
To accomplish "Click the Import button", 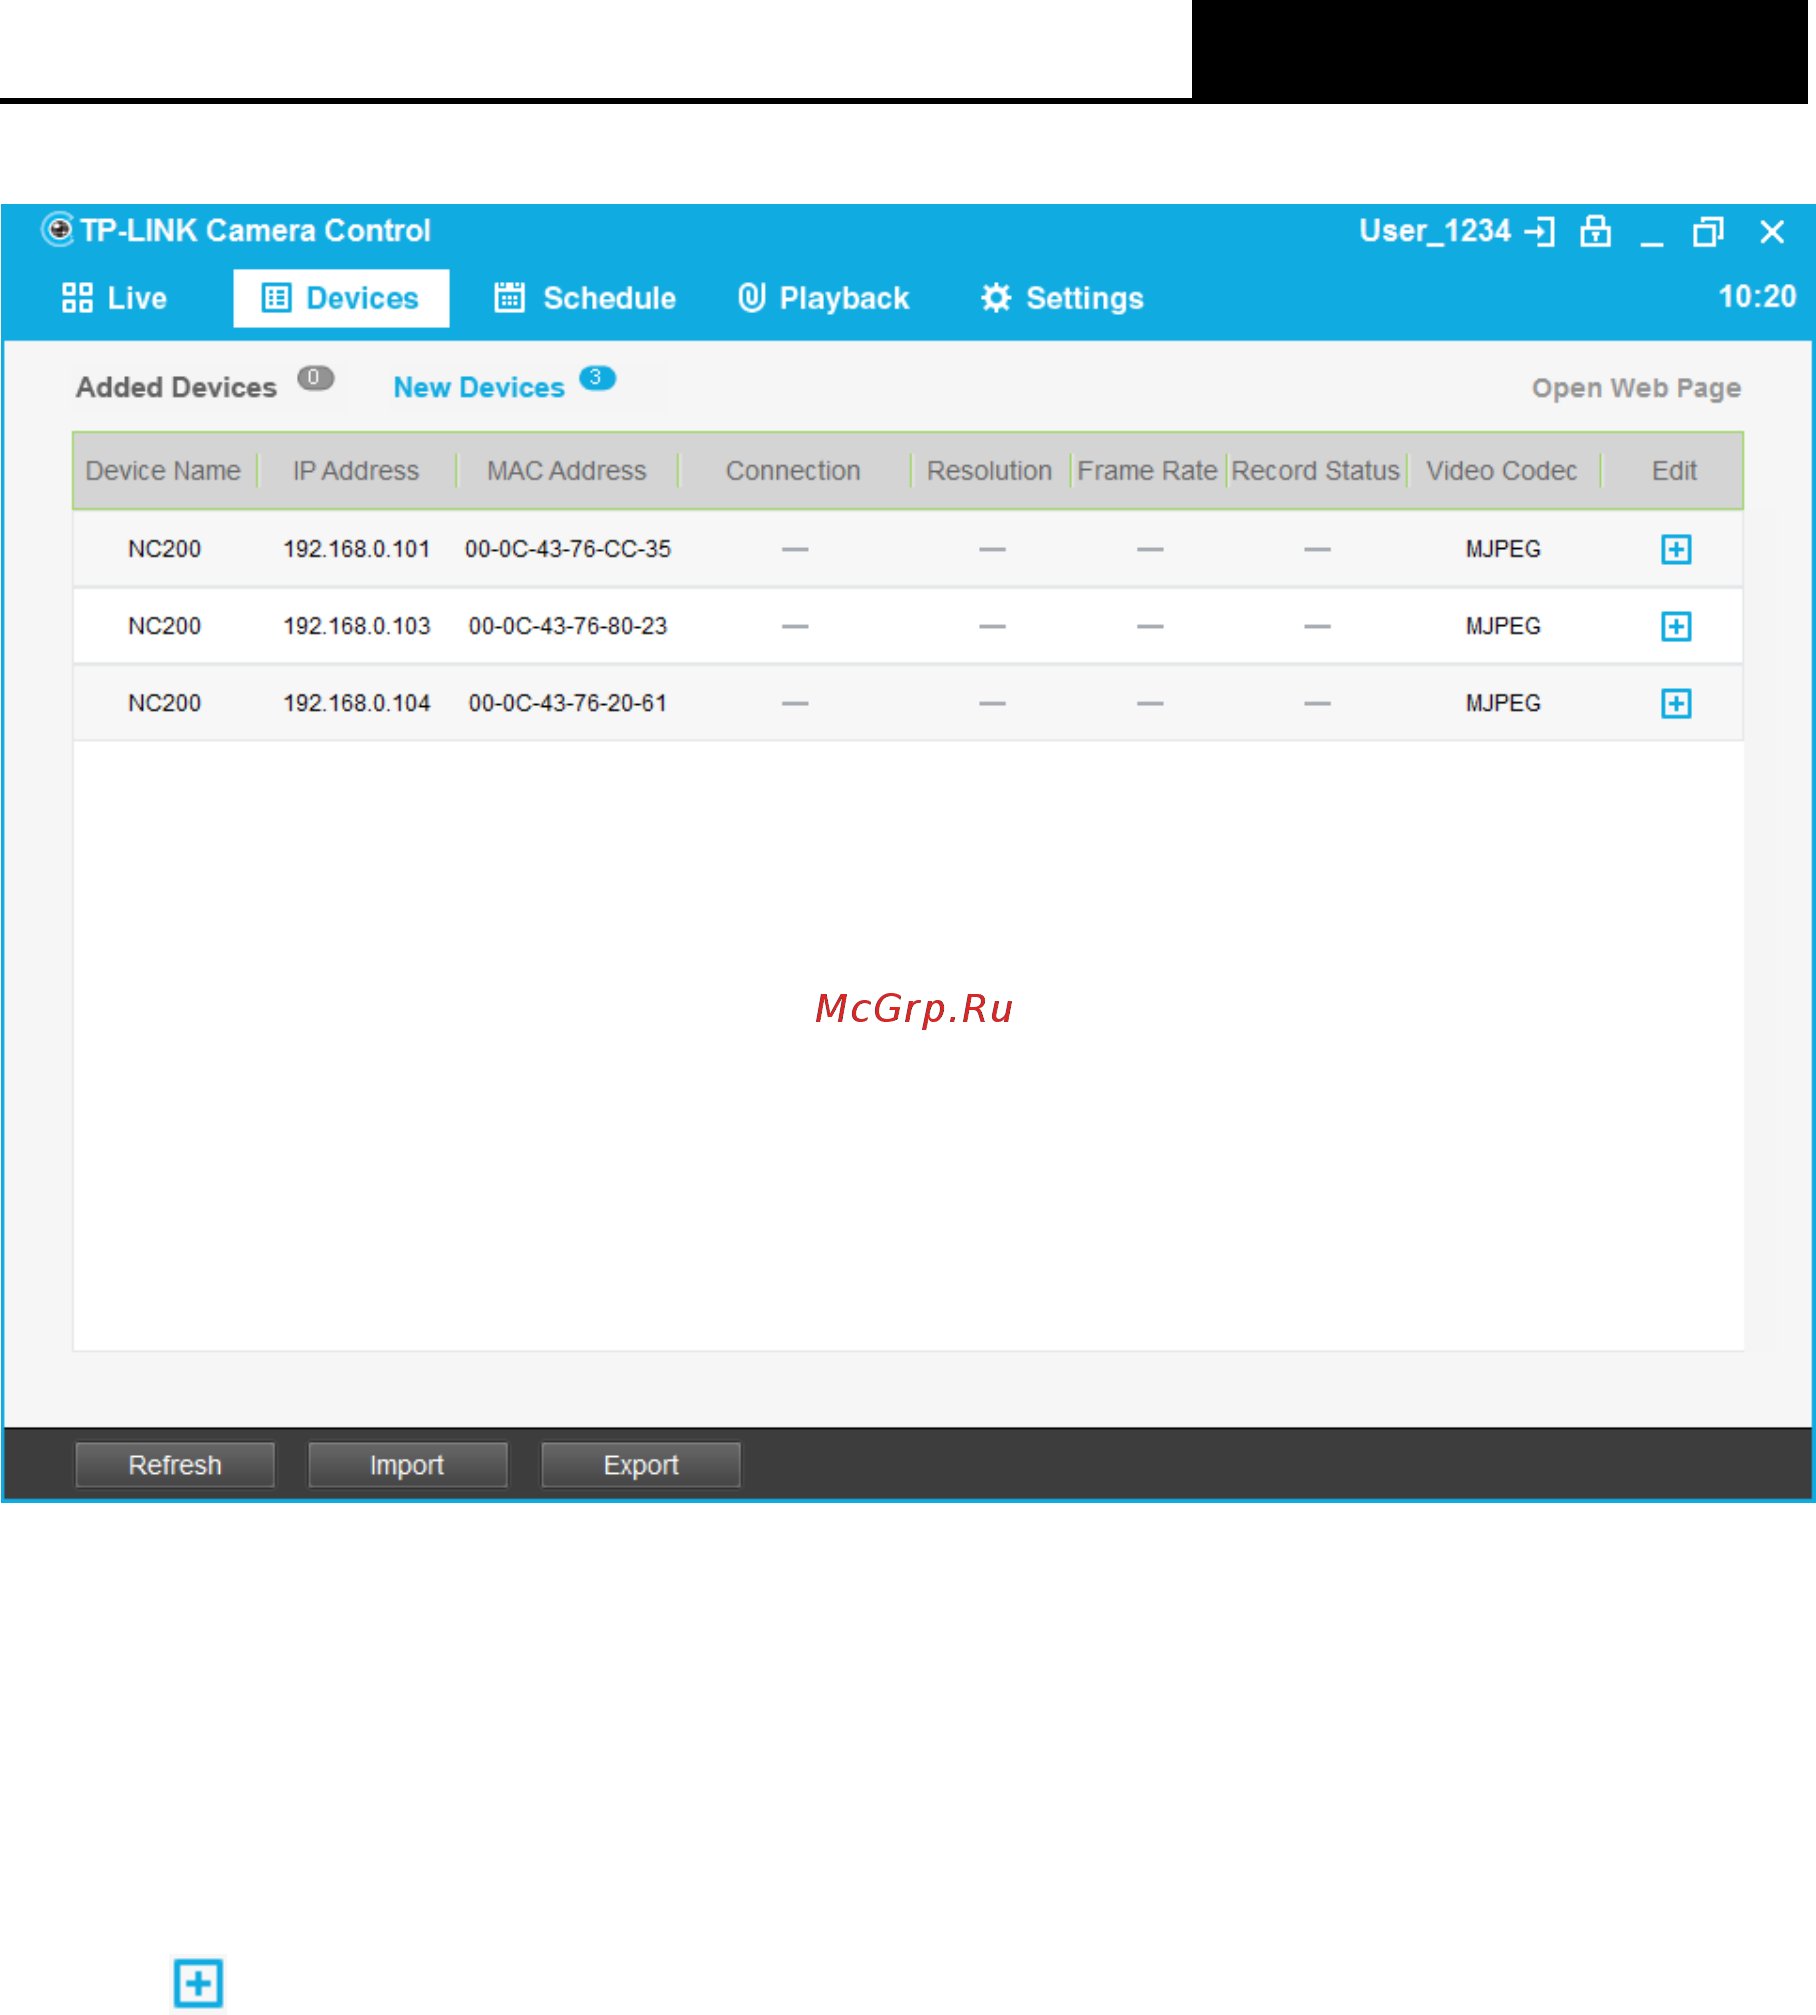I will coord(407,1465).
